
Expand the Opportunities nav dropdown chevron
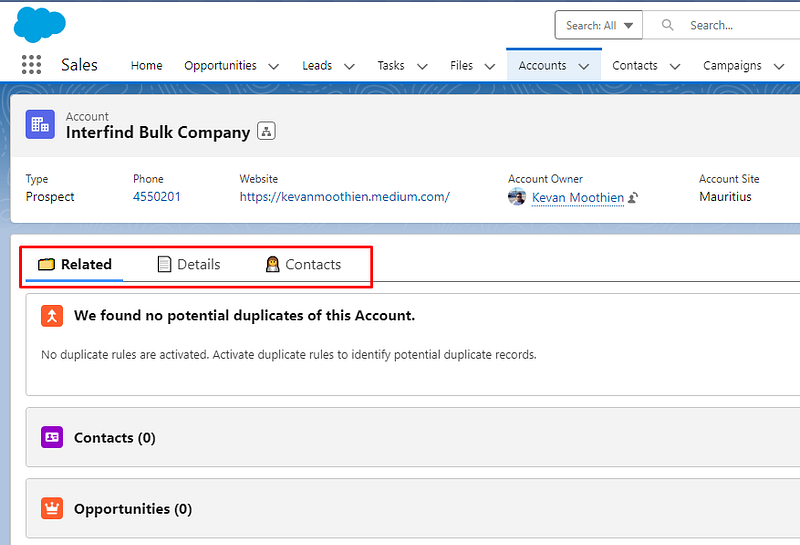coord(276,66)
